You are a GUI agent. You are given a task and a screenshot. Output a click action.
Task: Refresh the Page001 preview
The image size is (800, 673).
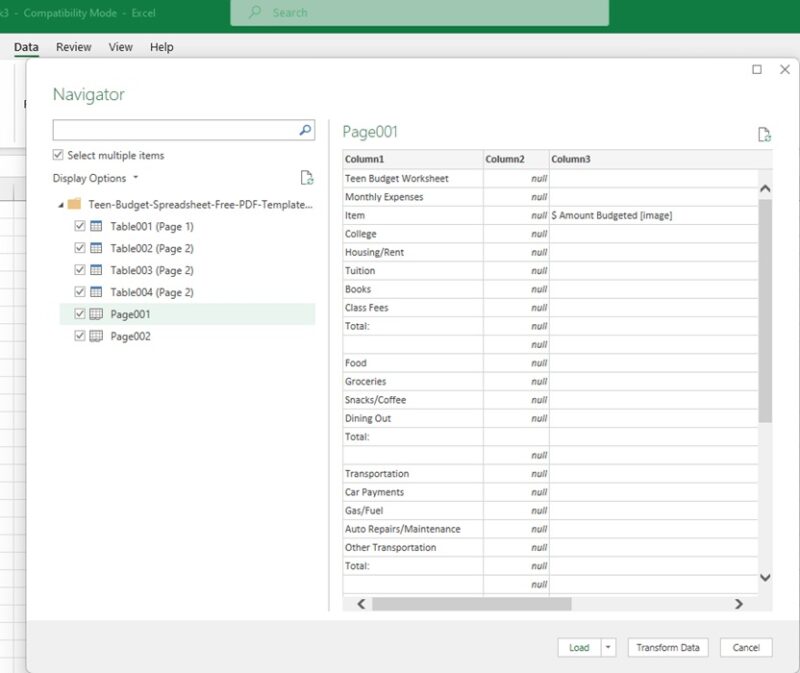tap(766, 135)
